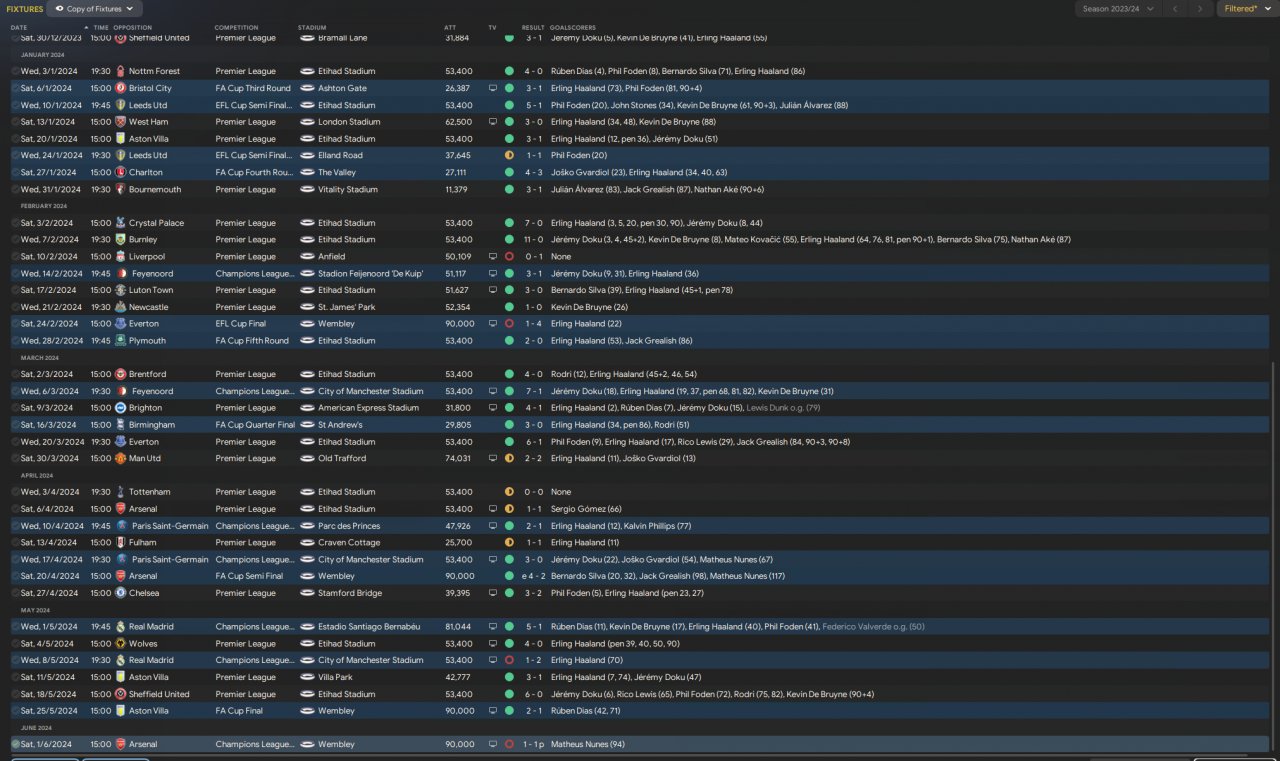Click the Burnley club badge
Screen dimensions: 1280x761
pos(121,240)
